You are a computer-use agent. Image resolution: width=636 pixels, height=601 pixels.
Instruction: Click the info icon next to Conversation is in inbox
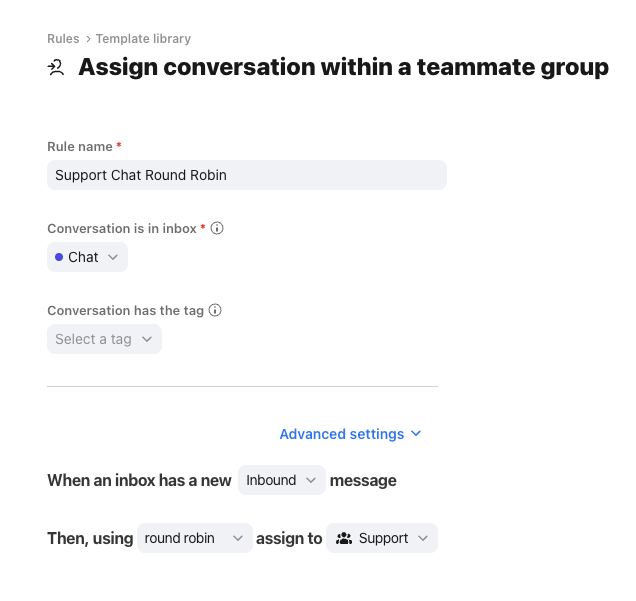(x=217, y=228)
